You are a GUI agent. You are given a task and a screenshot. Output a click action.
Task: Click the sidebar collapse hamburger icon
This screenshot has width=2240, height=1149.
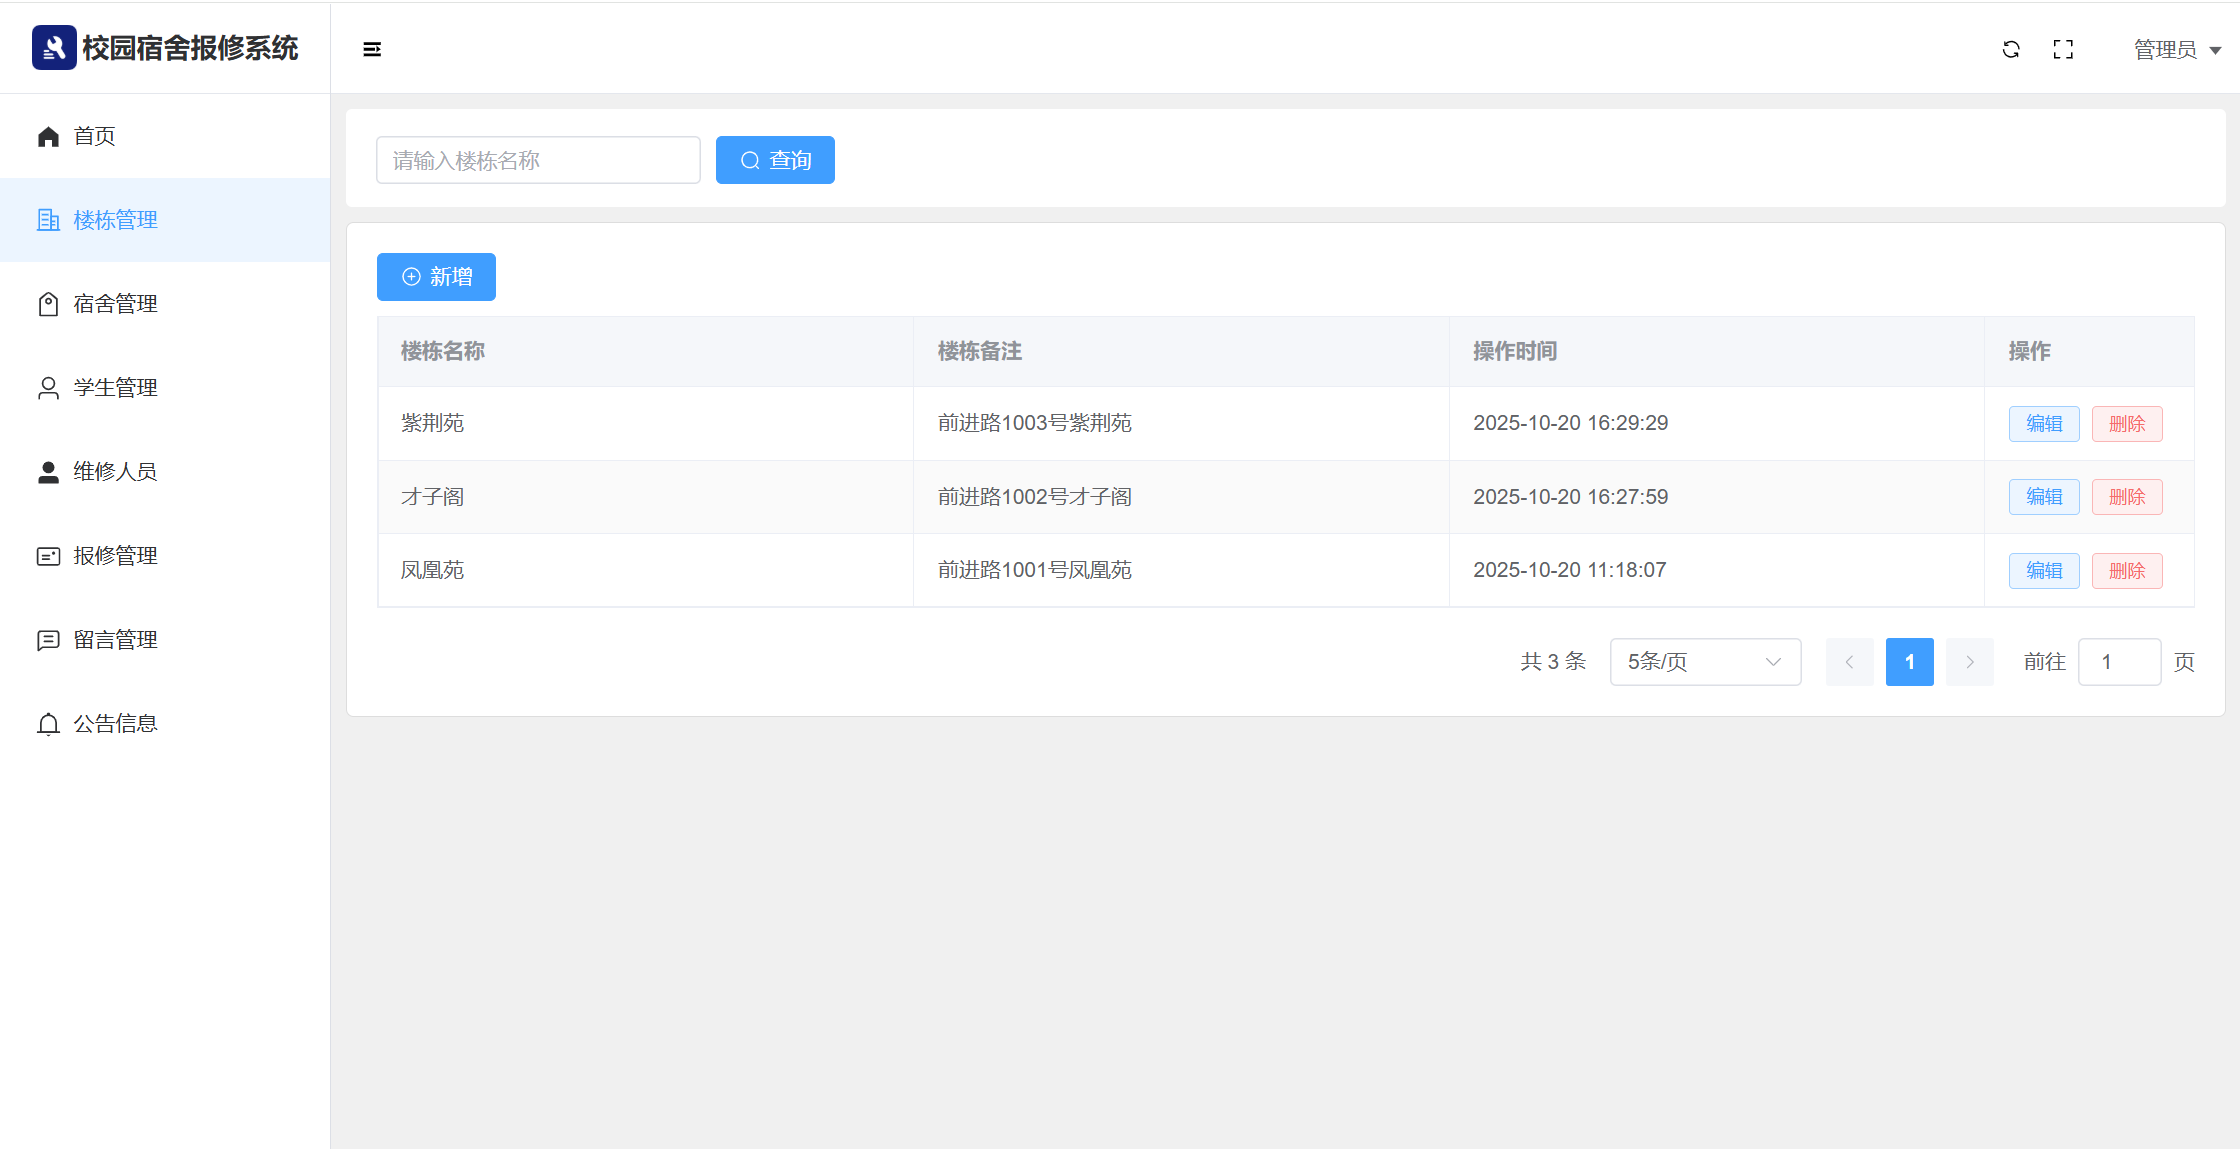pos(372,49)
